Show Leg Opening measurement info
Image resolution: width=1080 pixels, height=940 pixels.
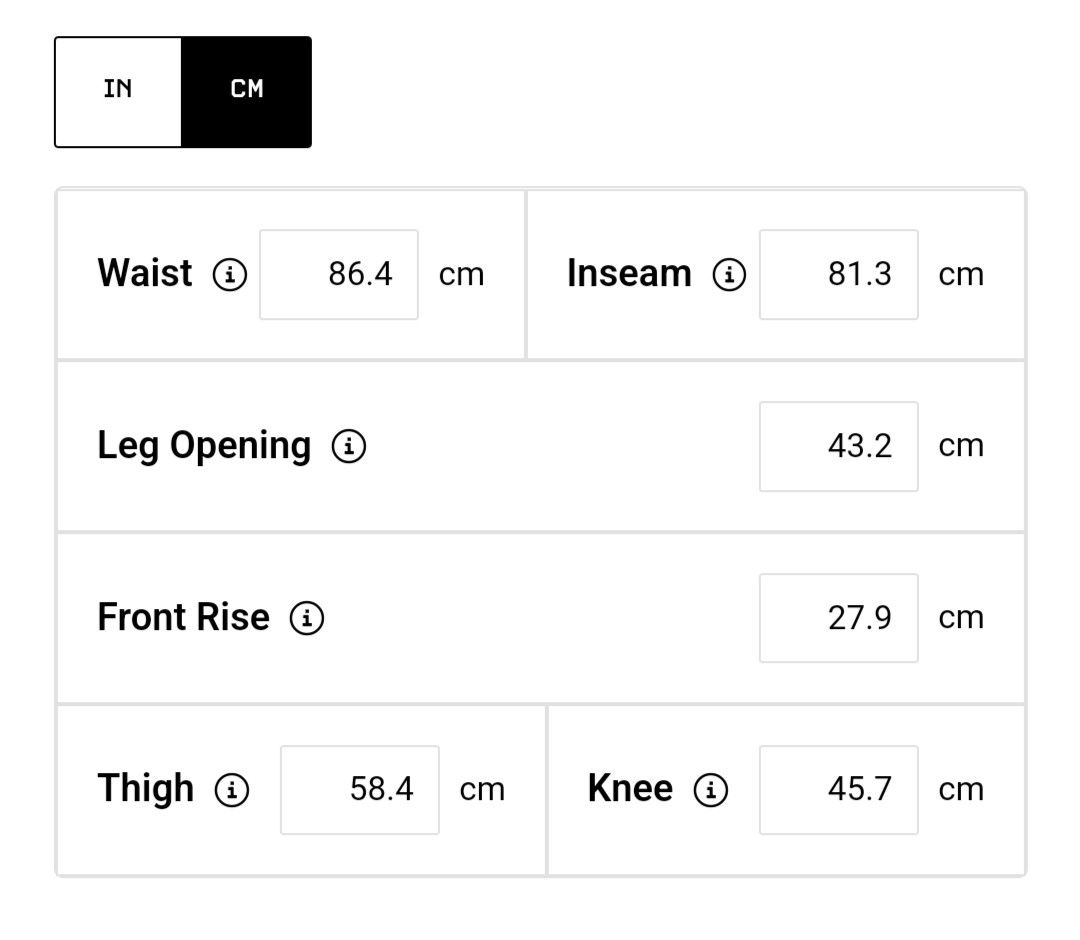(x=349, y=446)
